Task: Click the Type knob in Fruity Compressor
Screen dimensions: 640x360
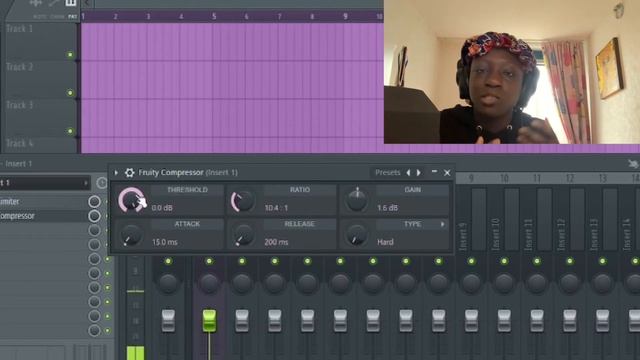Action: 356,235
